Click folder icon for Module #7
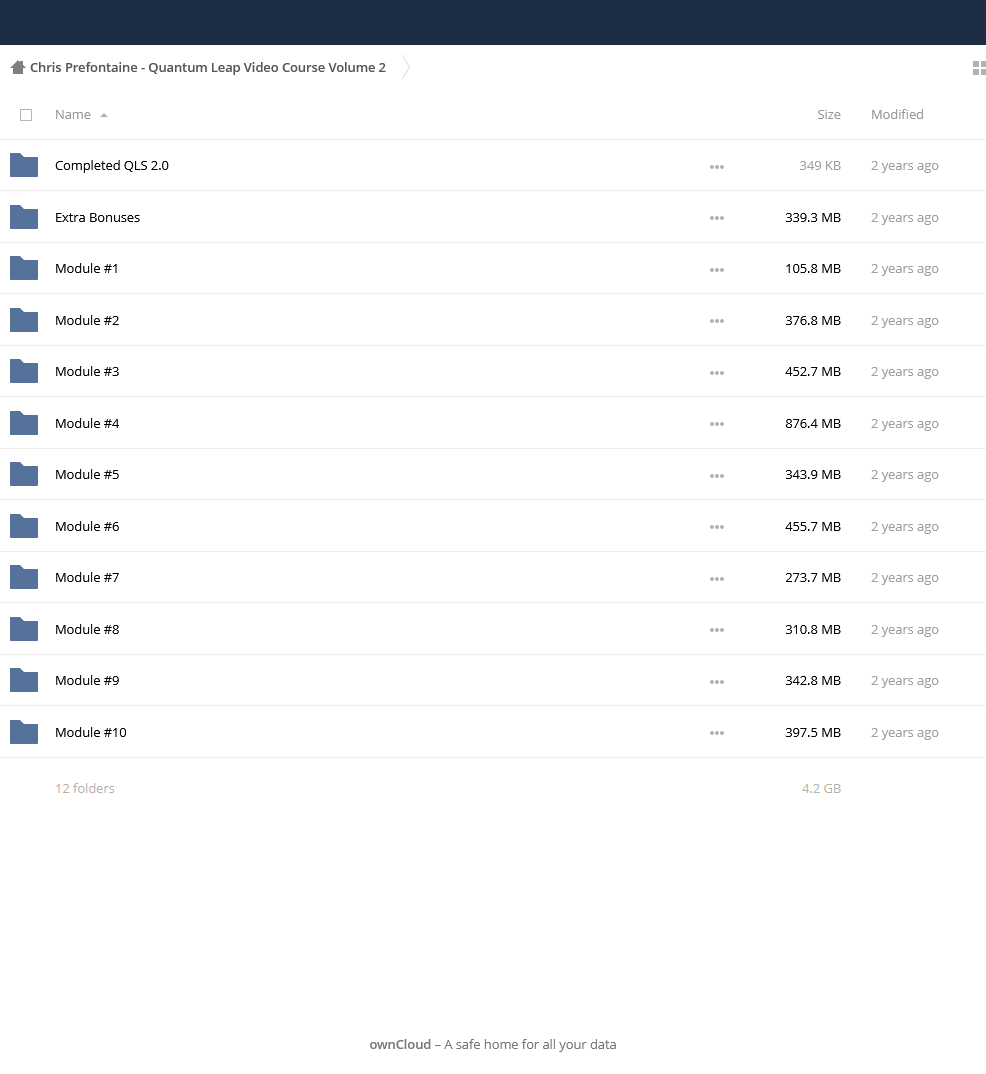This screenshot has width=986, height=1074. [x=24, y=577]
